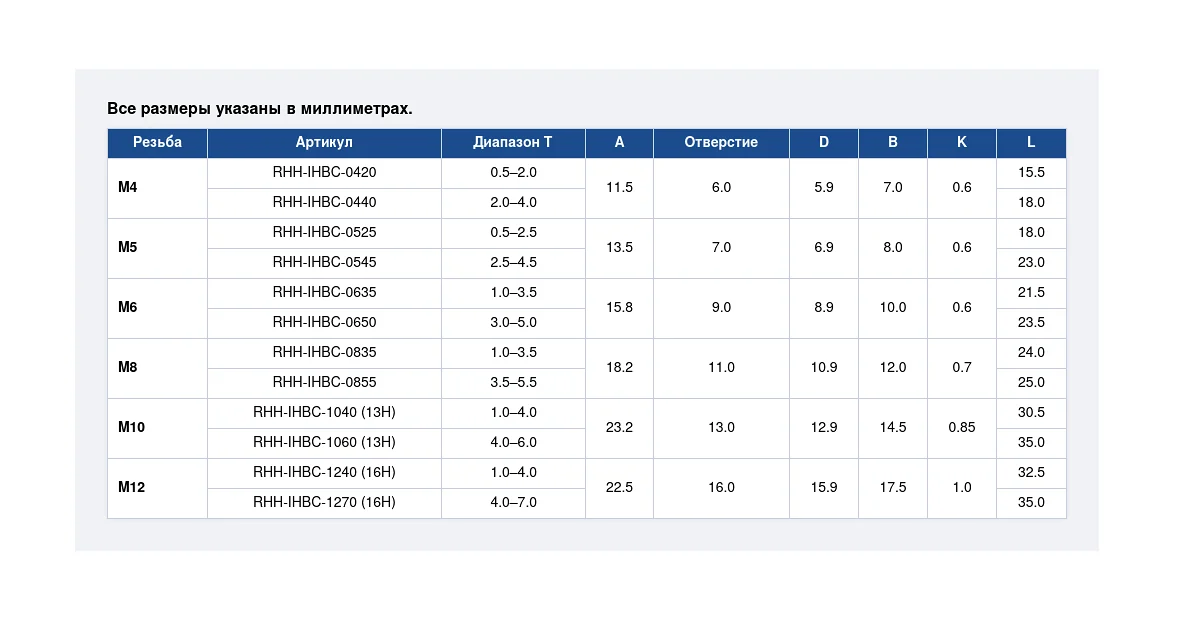1185x626 pixels.
Task: Click the M10 thread row label
Action: (131, 427)
